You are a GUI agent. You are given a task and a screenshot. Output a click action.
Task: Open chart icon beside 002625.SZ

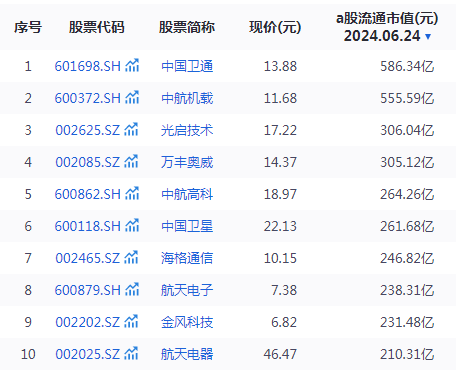[131, 130]
